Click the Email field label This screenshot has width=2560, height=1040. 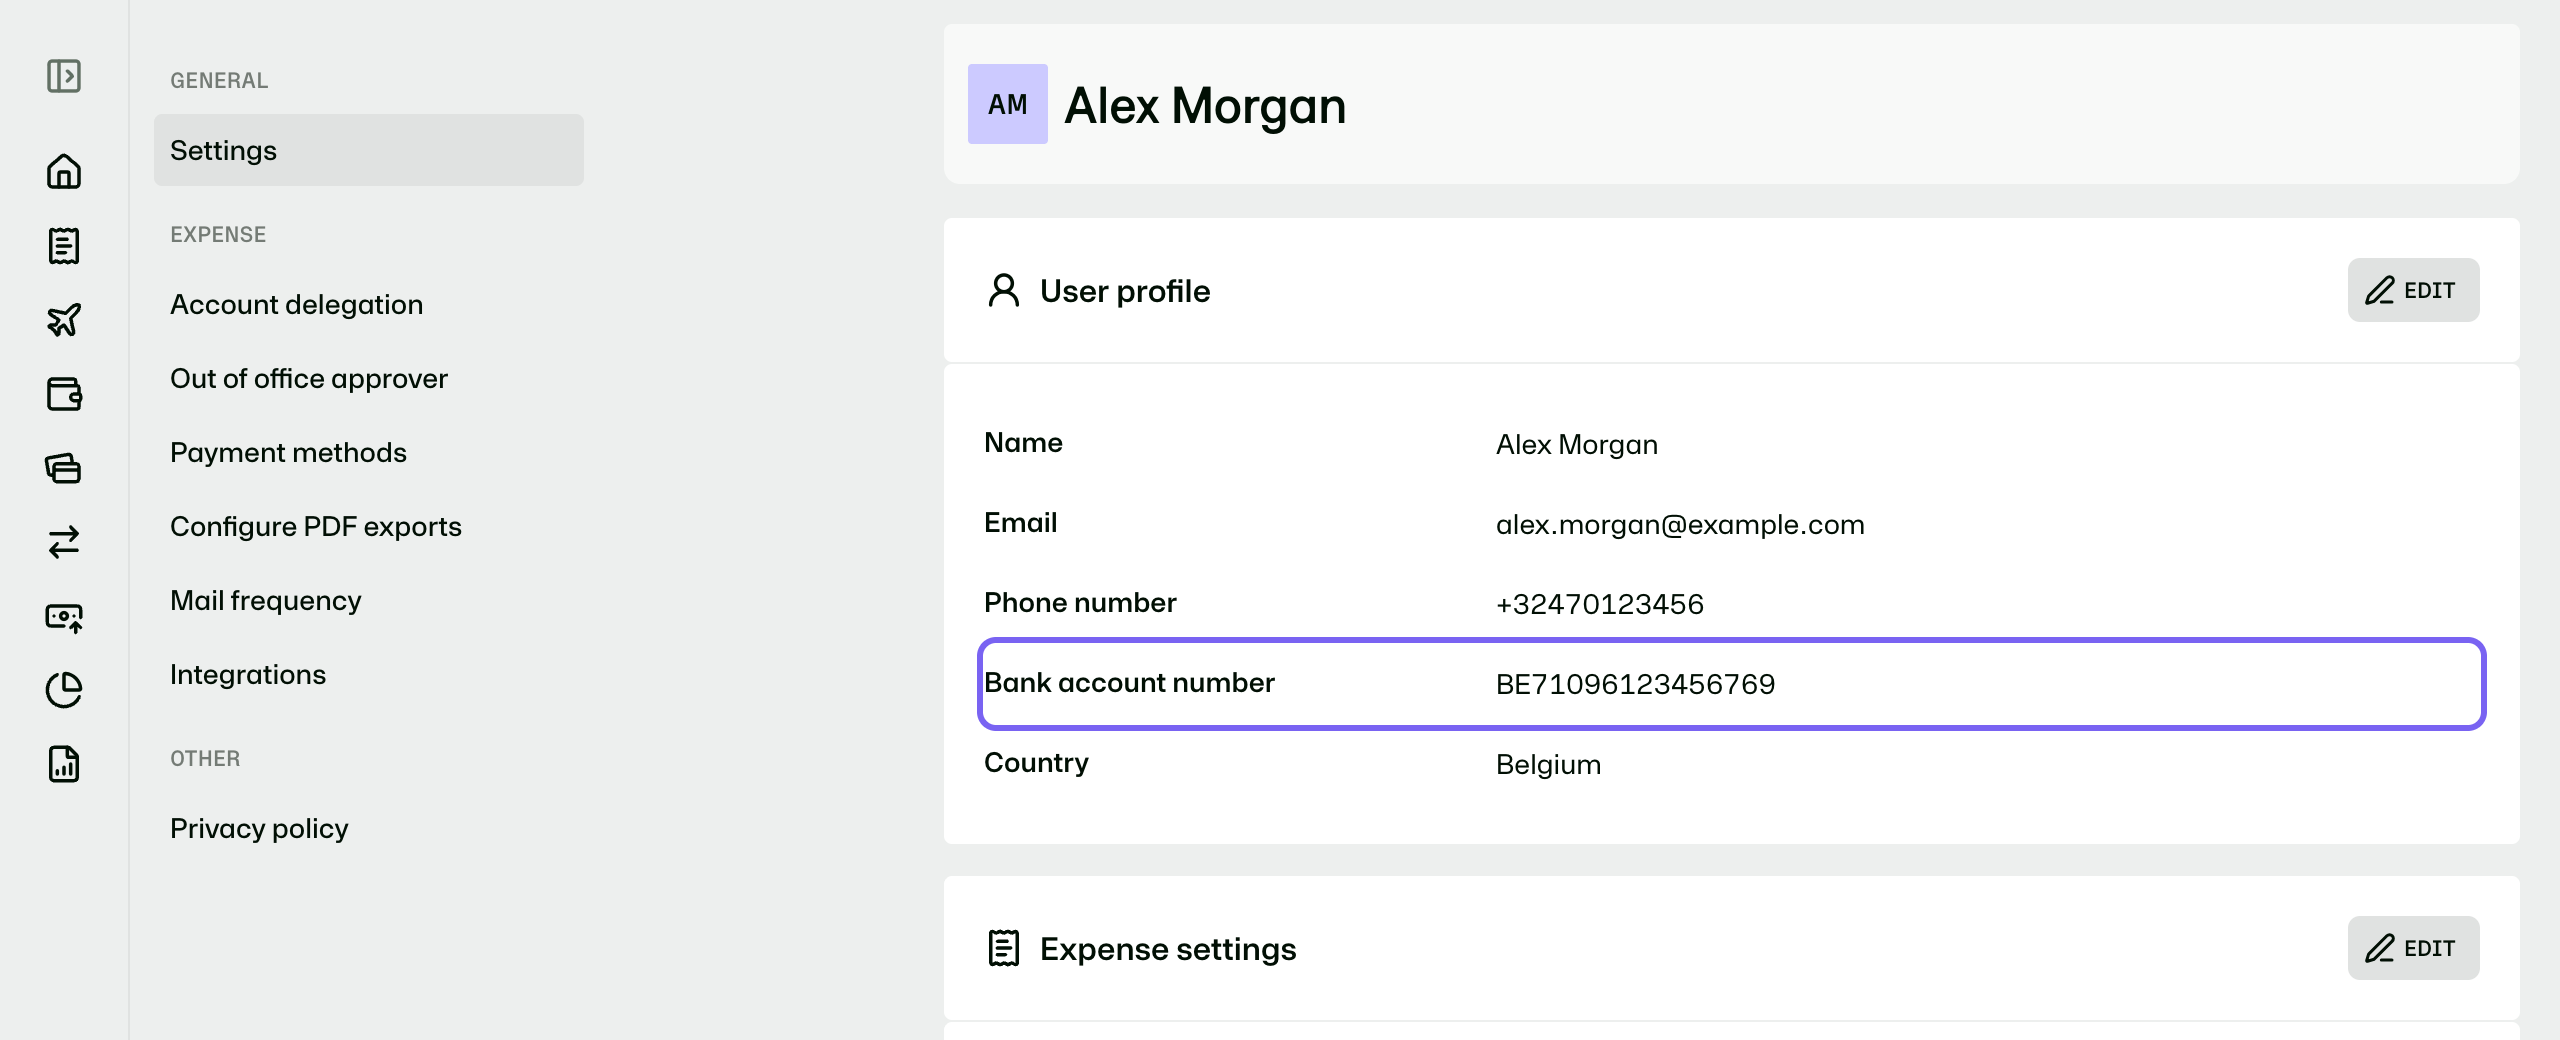(x=1020, y=522)
